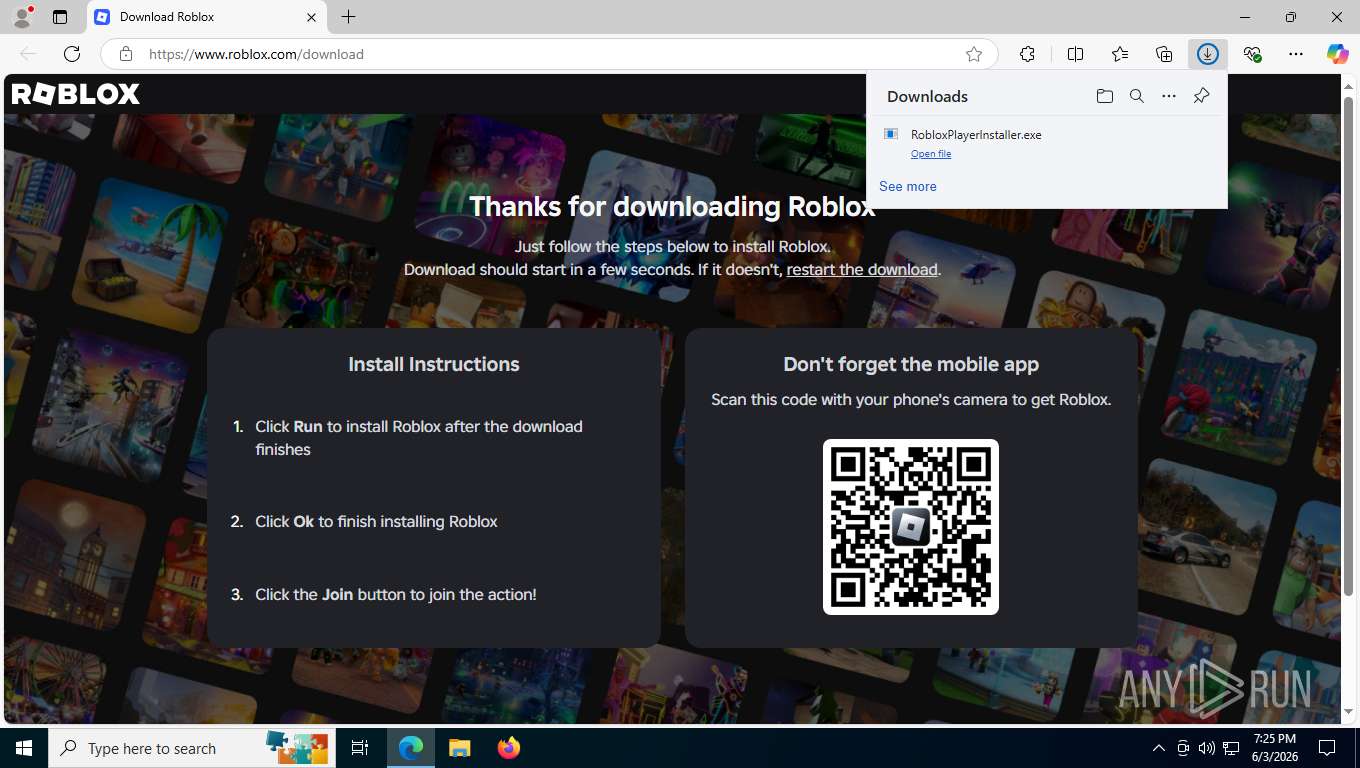Show hidden tray icons chevron

pyautogui.click(x=1159, y=748)
